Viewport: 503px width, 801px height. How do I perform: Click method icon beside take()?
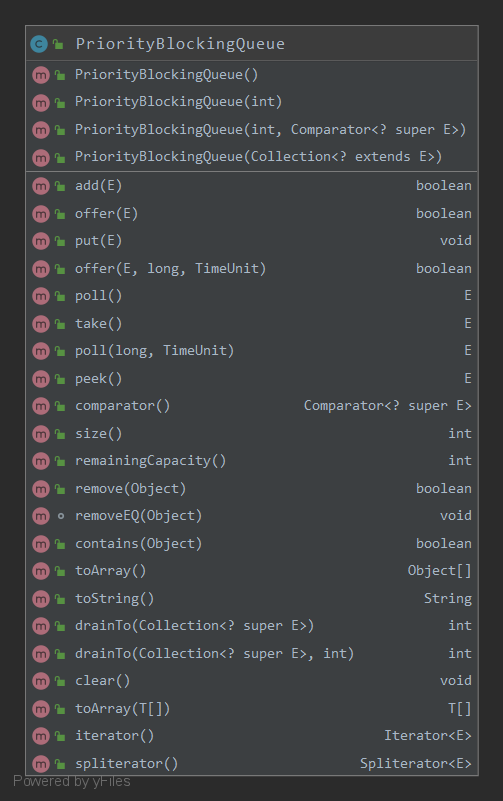point(40,324)
